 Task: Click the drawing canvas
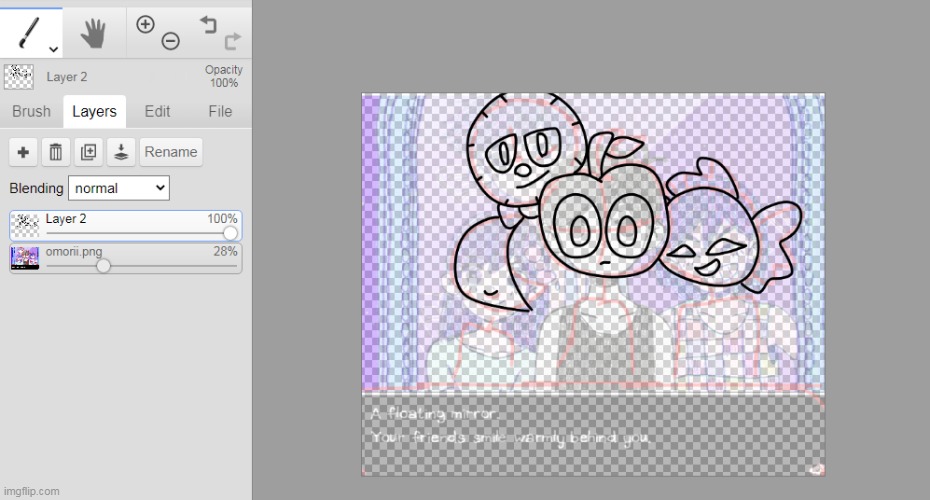[x=593, y=285]
